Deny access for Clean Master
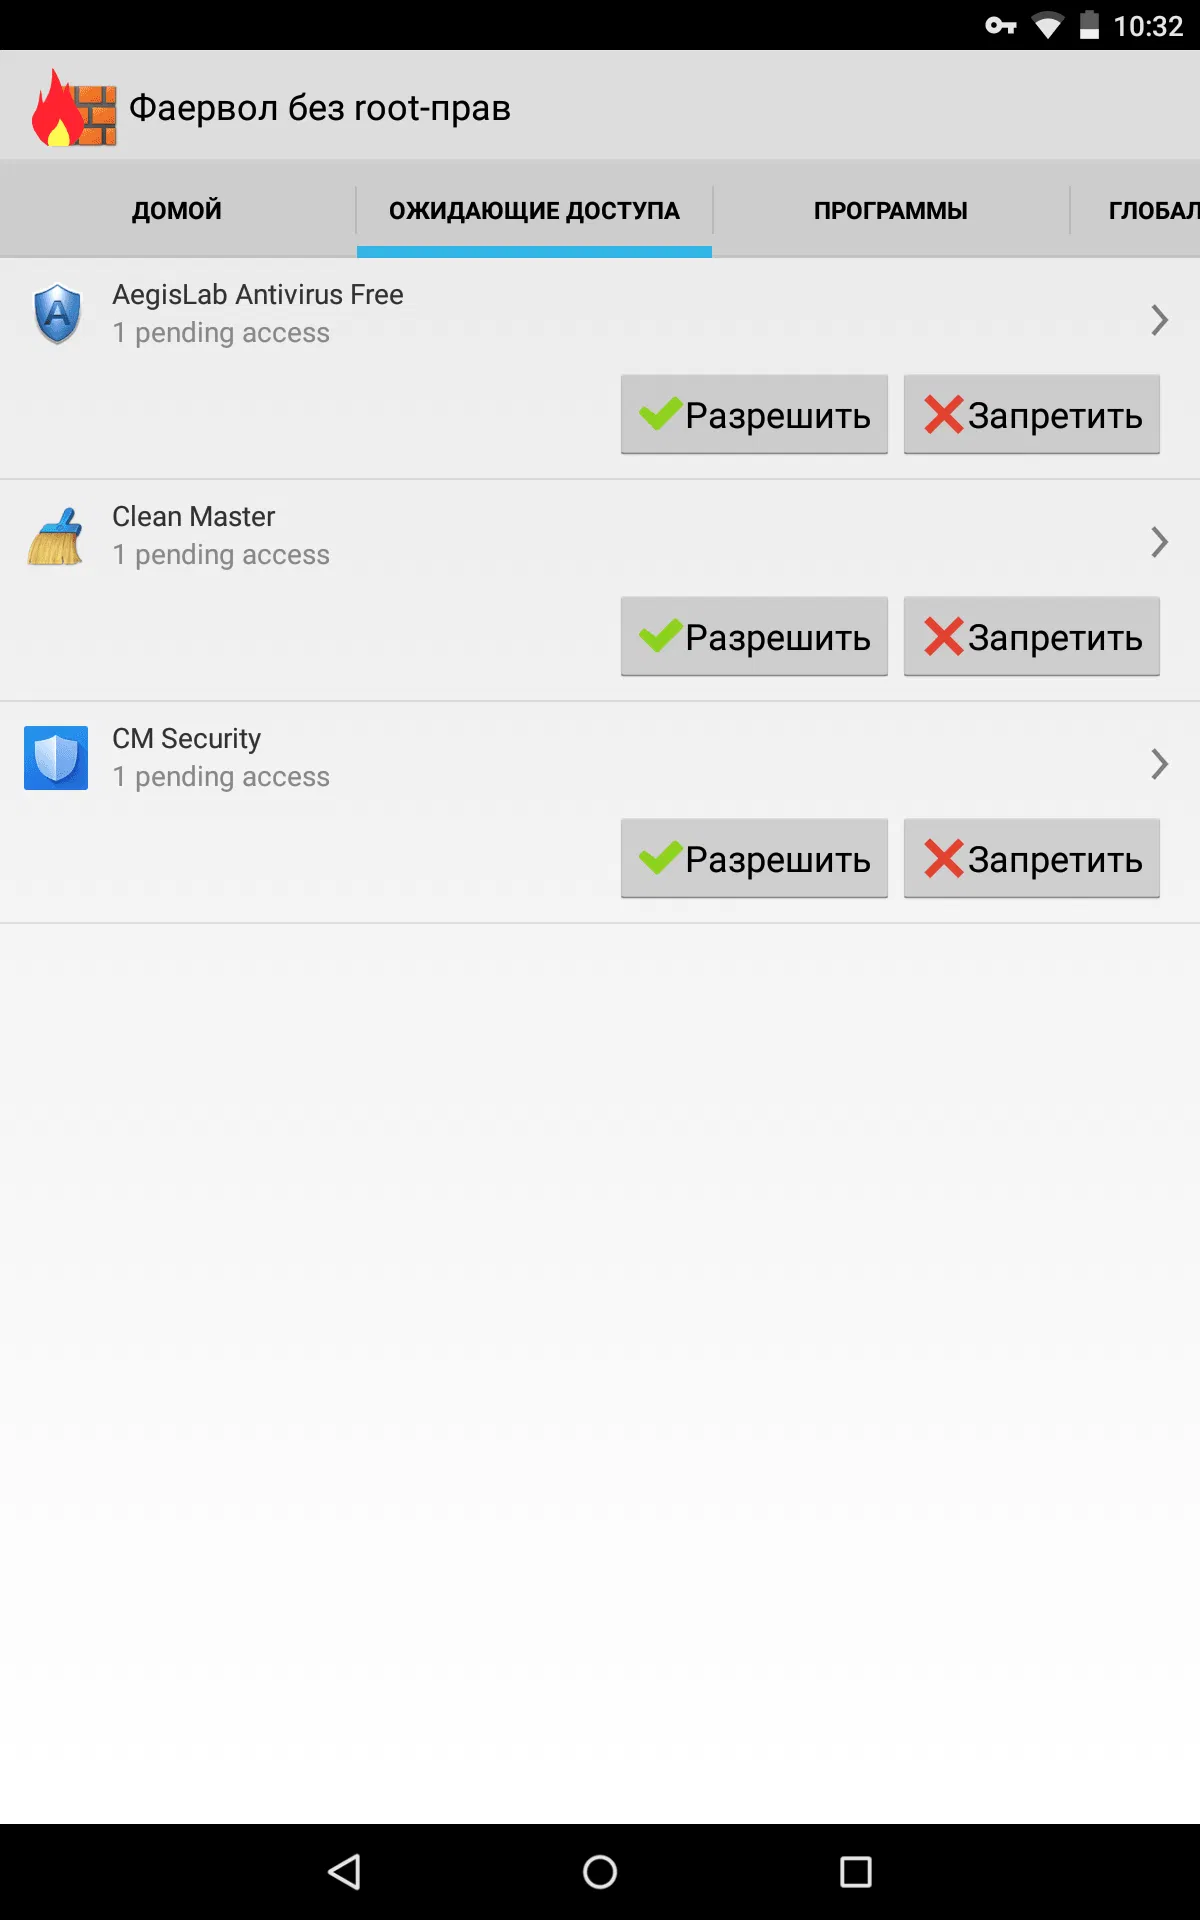The width and height of the screenshot is (1200, 1920). 1031,637
